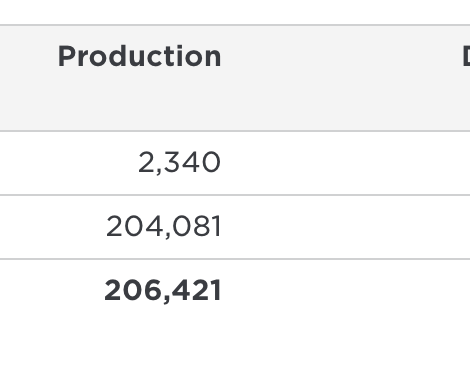The height and width of the screenshot is (370, 470).
Task: Click the blank area below the total row
Action: click(x=235, y=347)
